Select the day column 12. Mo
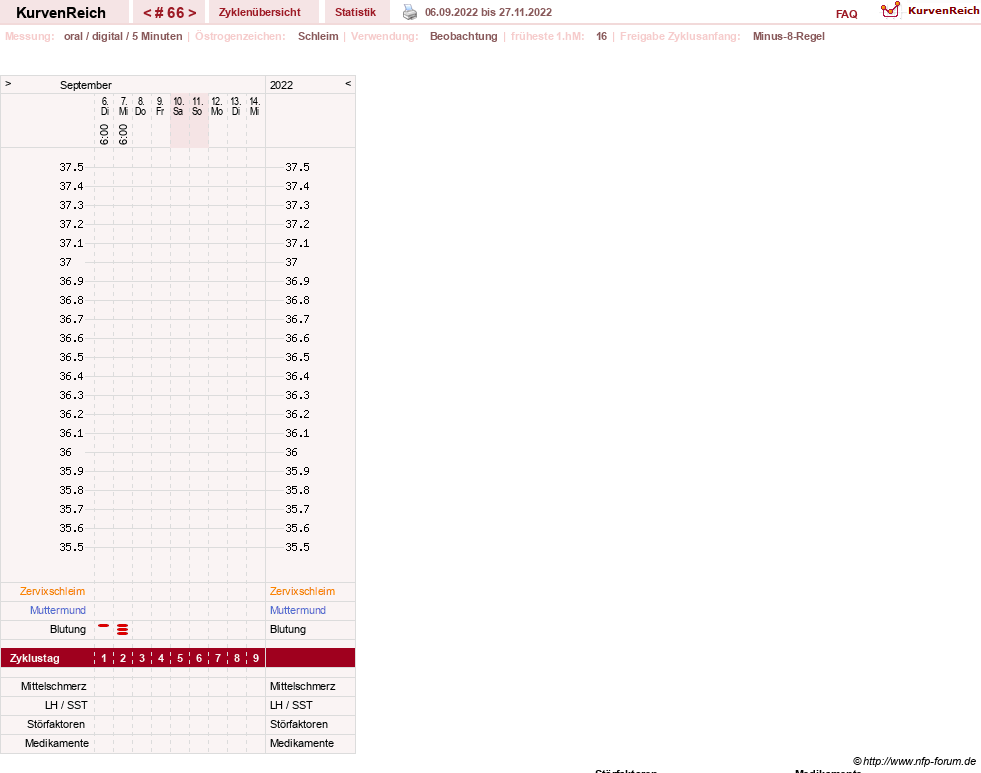This screenshot has width=981, height=773. click(x=216, y=106)
